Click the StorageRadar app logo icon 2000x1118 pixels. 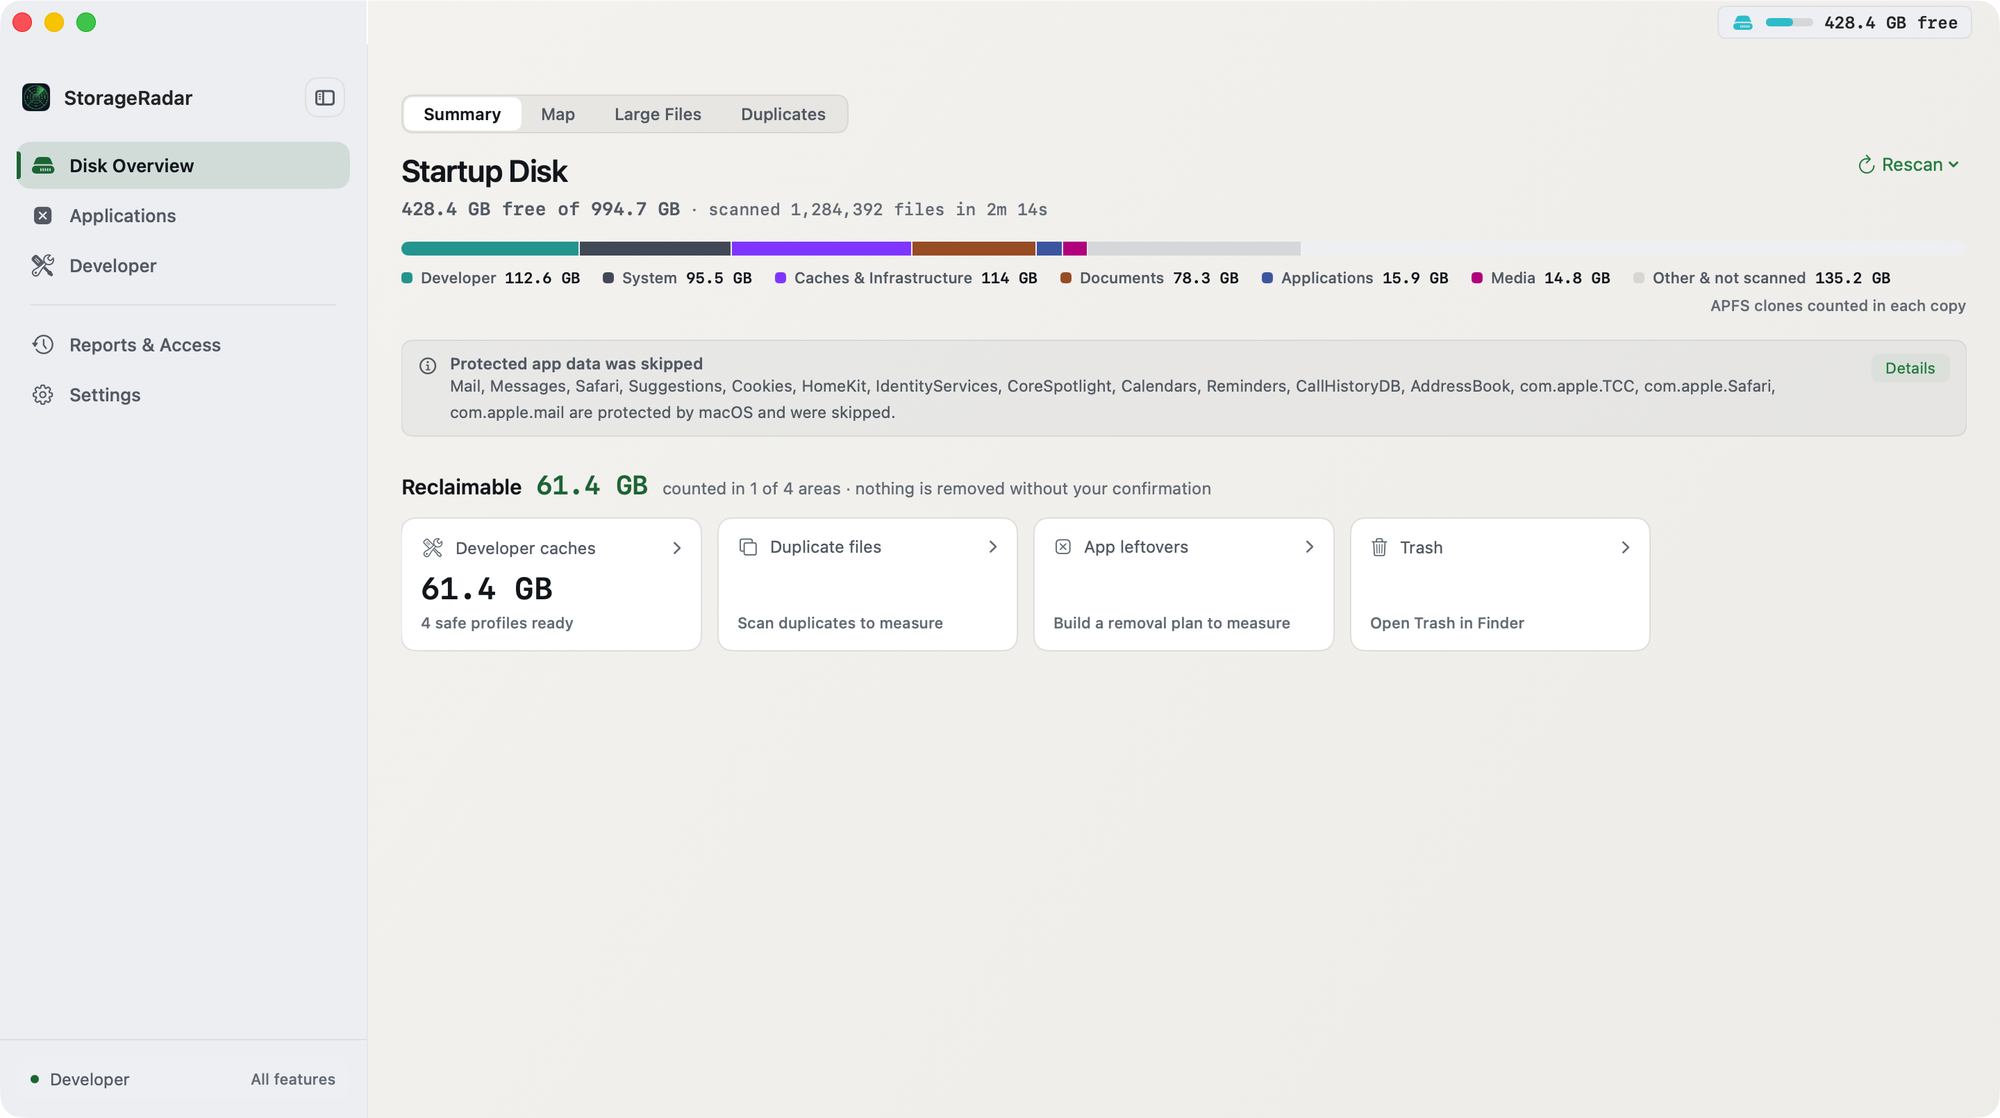click(x=36, y=98)
